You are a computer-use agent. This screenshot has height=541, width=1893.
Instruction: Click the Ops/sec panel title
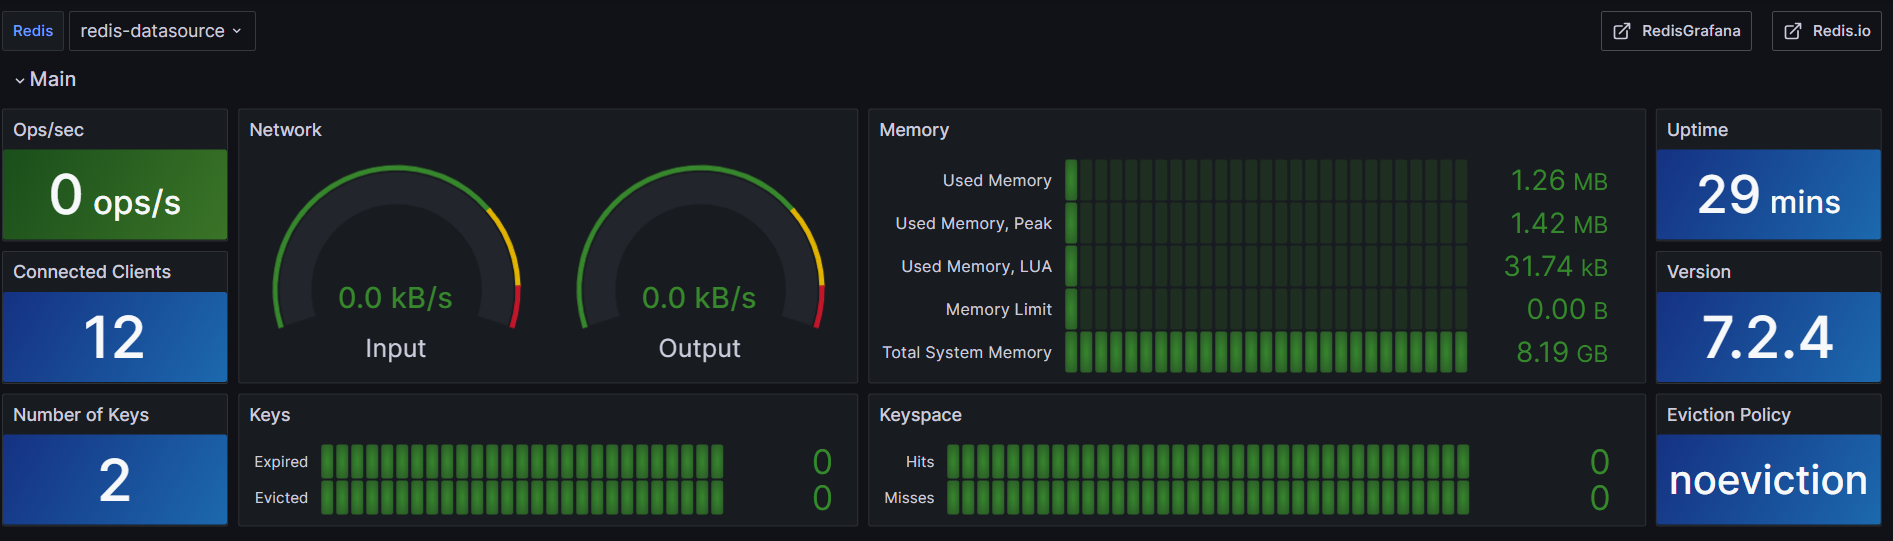[x=48, y=130]
